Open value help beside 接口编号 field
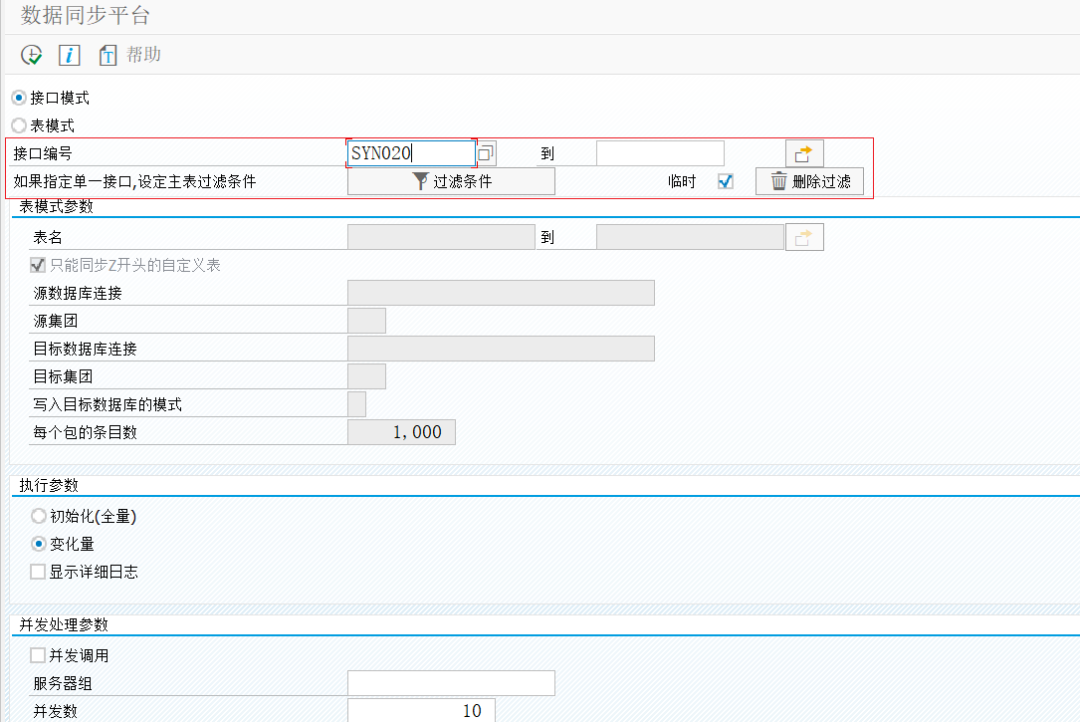Viewport: 1080px width, 722px height. pyautogui.click(x=486, y=153)
